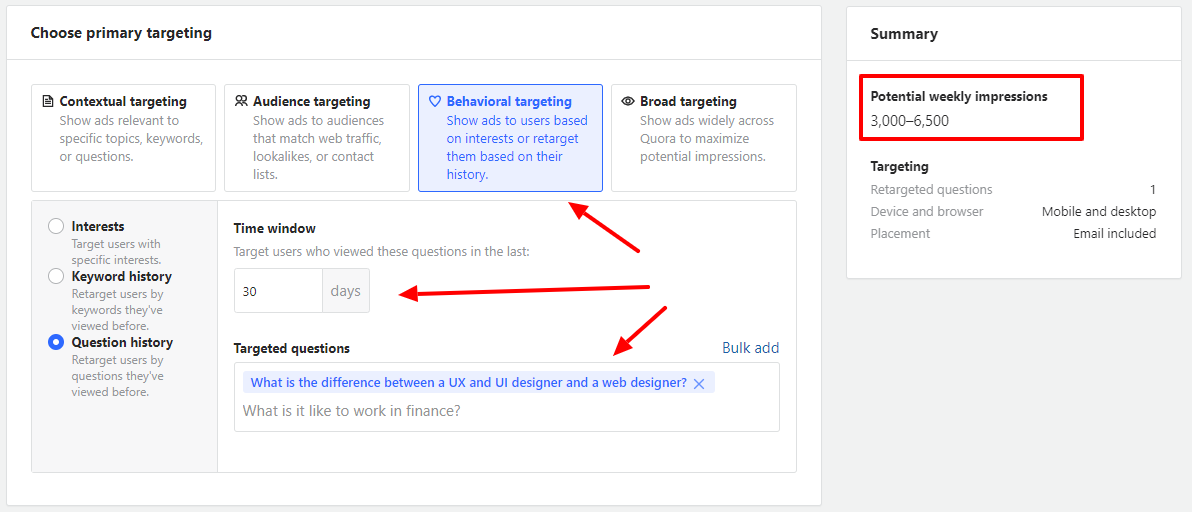Image resolution: width=1192 pixels, height=512 pixels.
Task: Click the Potential weekly impressions value
Action: 909,121
